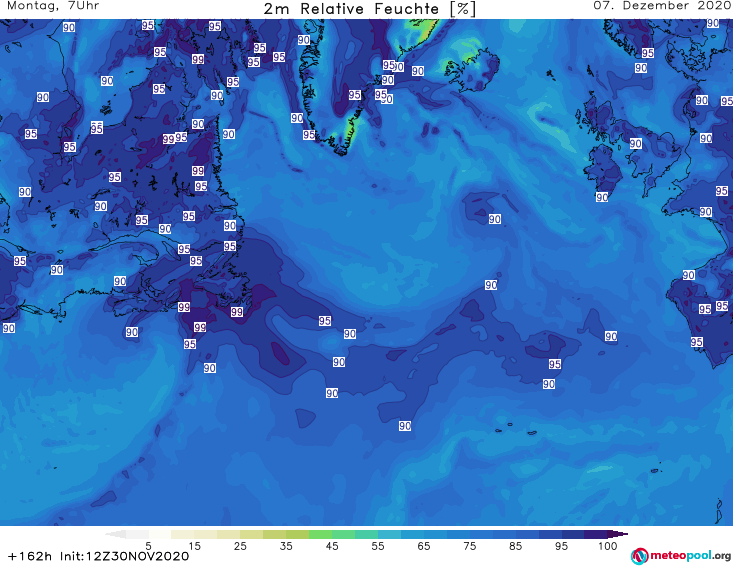Click the '+162h' forecast hour text

tap(30, 556)
